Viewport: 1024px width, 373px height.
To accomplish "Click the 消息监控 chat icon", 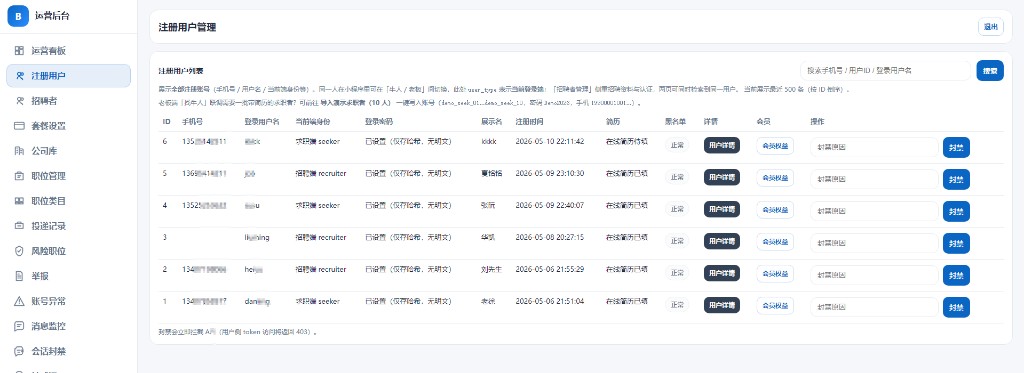I will pos(20,326).
